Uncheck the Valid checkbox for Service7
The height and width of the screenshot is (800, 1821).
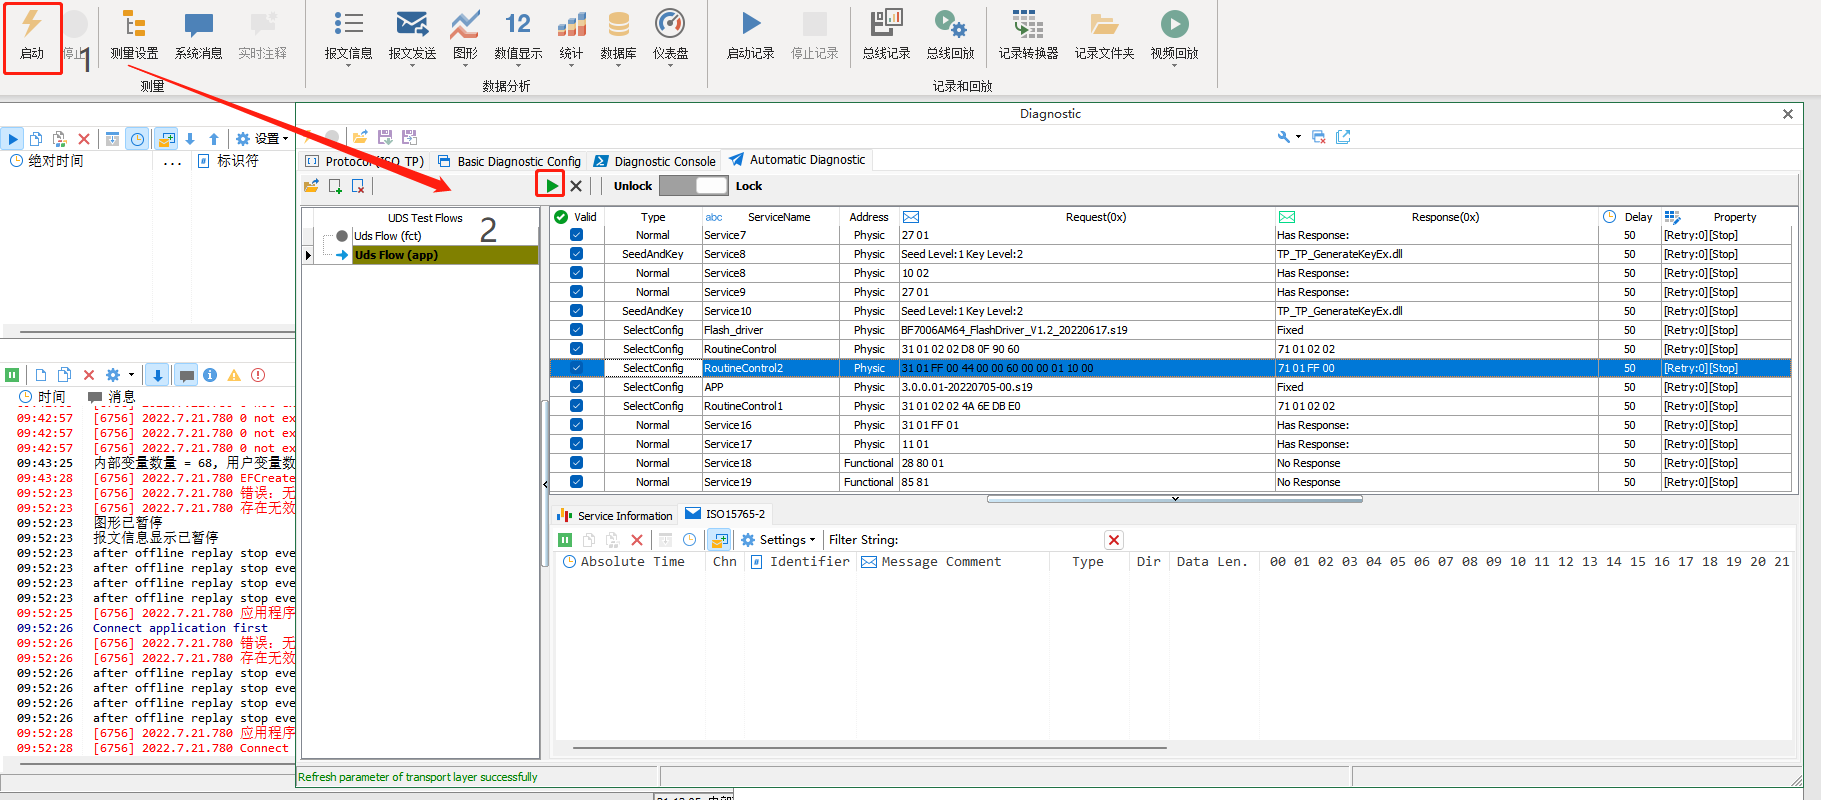coord(576,235)
